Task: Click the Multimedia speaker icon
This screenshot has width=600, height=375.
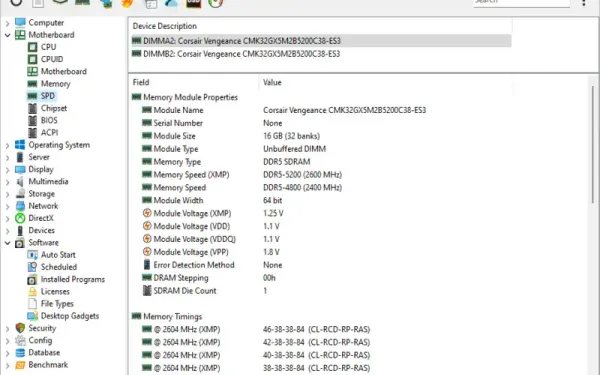Action: 20,181
